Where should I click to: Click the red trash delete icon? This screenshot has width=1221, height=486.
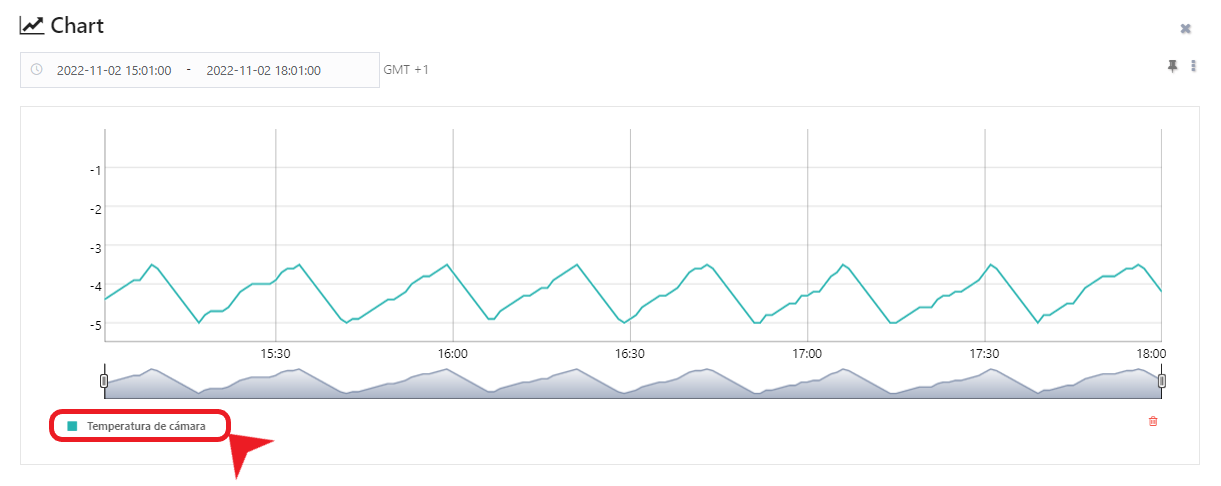[x=1153, y=422]
